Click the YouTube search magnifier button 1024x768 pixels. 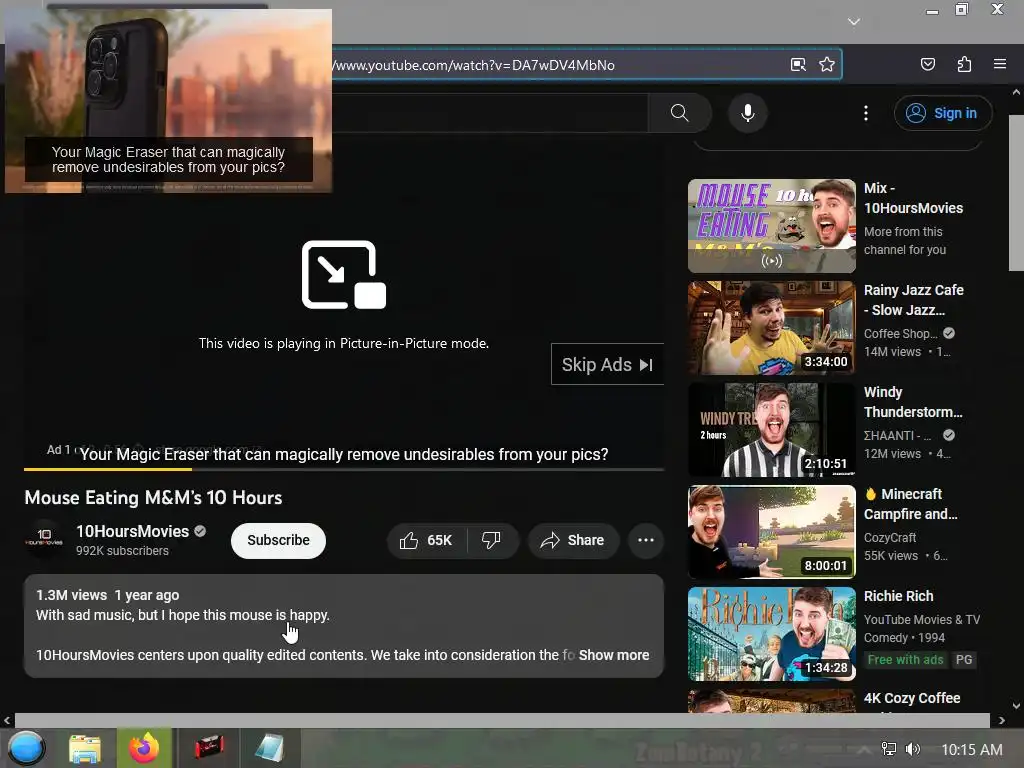click(x=679, y=113)
